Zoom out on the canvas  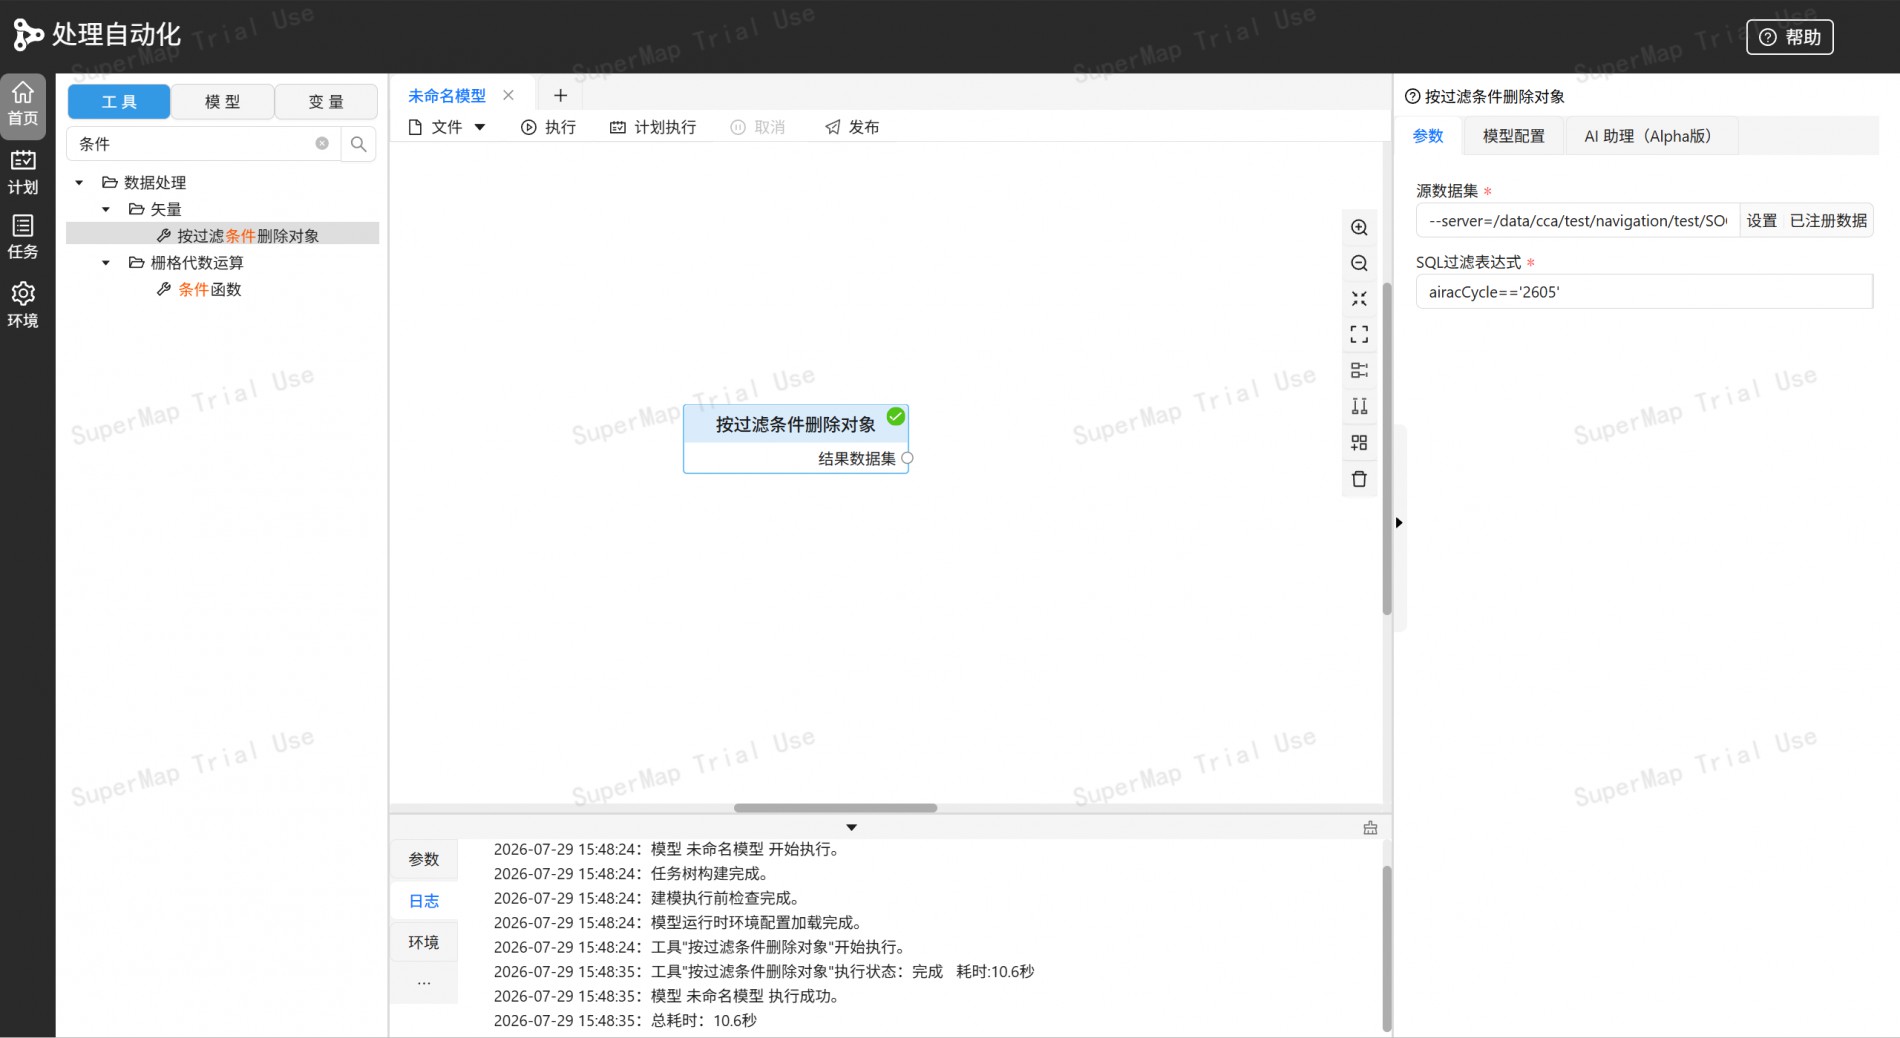click(x=1359, y=263)
